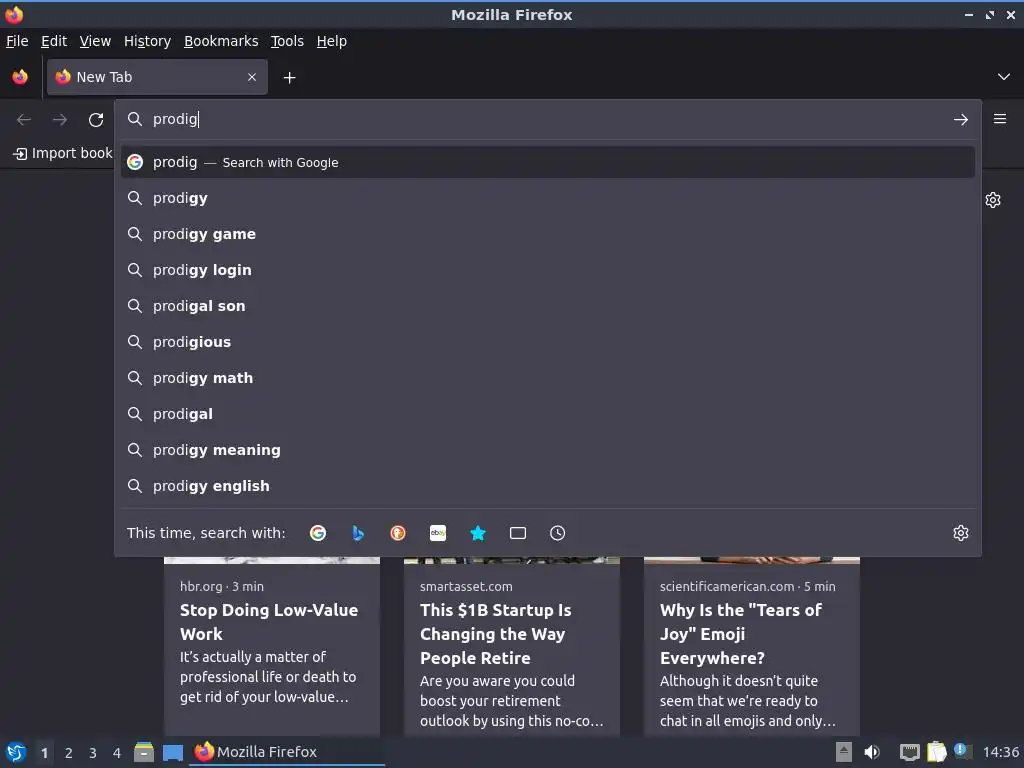Screen dimensions: 1024x768
Task: Open the Edit menu
Action: [x=54, y=41]
